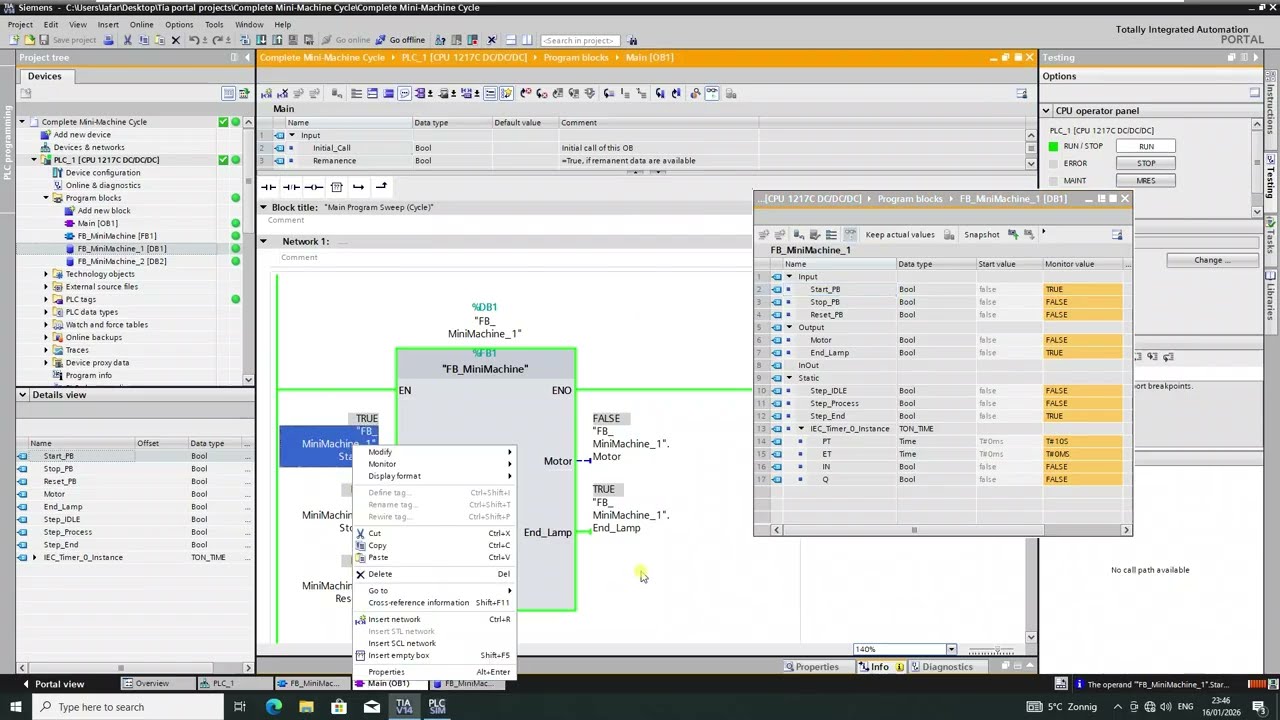The width and height of the screenshot is (1280, 720).
Task: Click the Upload from device icon
Action: pyautogui.click(x=277, y=40)
